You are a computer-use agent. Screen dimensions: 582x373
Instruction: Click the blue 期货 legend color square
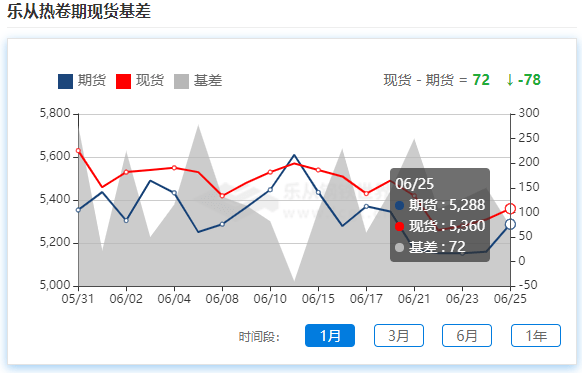[x=65, y=81]
